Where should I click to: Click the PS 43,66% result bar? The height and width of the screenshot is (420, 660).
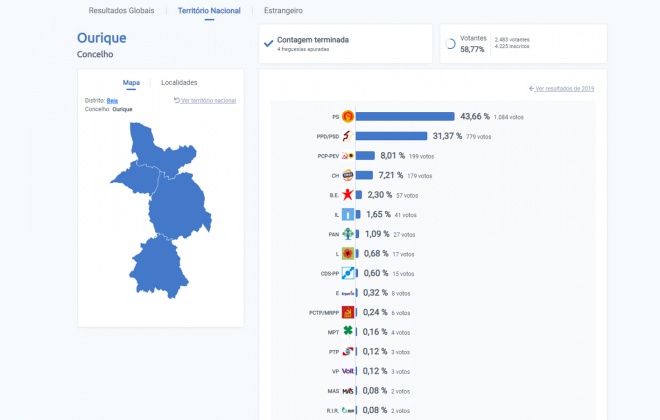tap(405, 117)
